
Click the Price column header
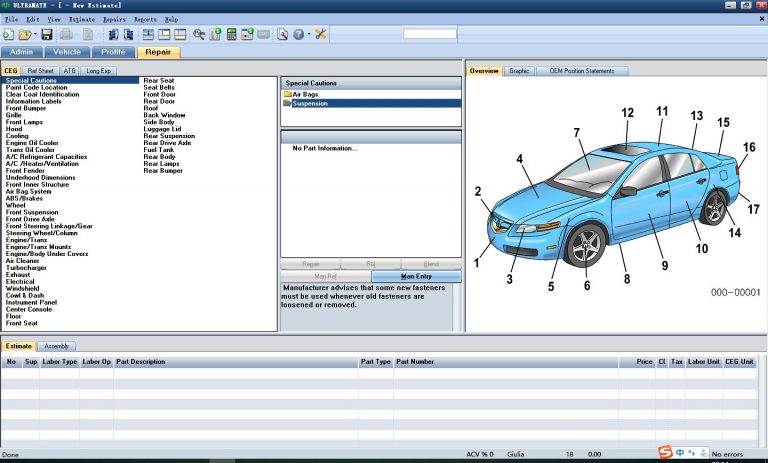click(637, 362)
